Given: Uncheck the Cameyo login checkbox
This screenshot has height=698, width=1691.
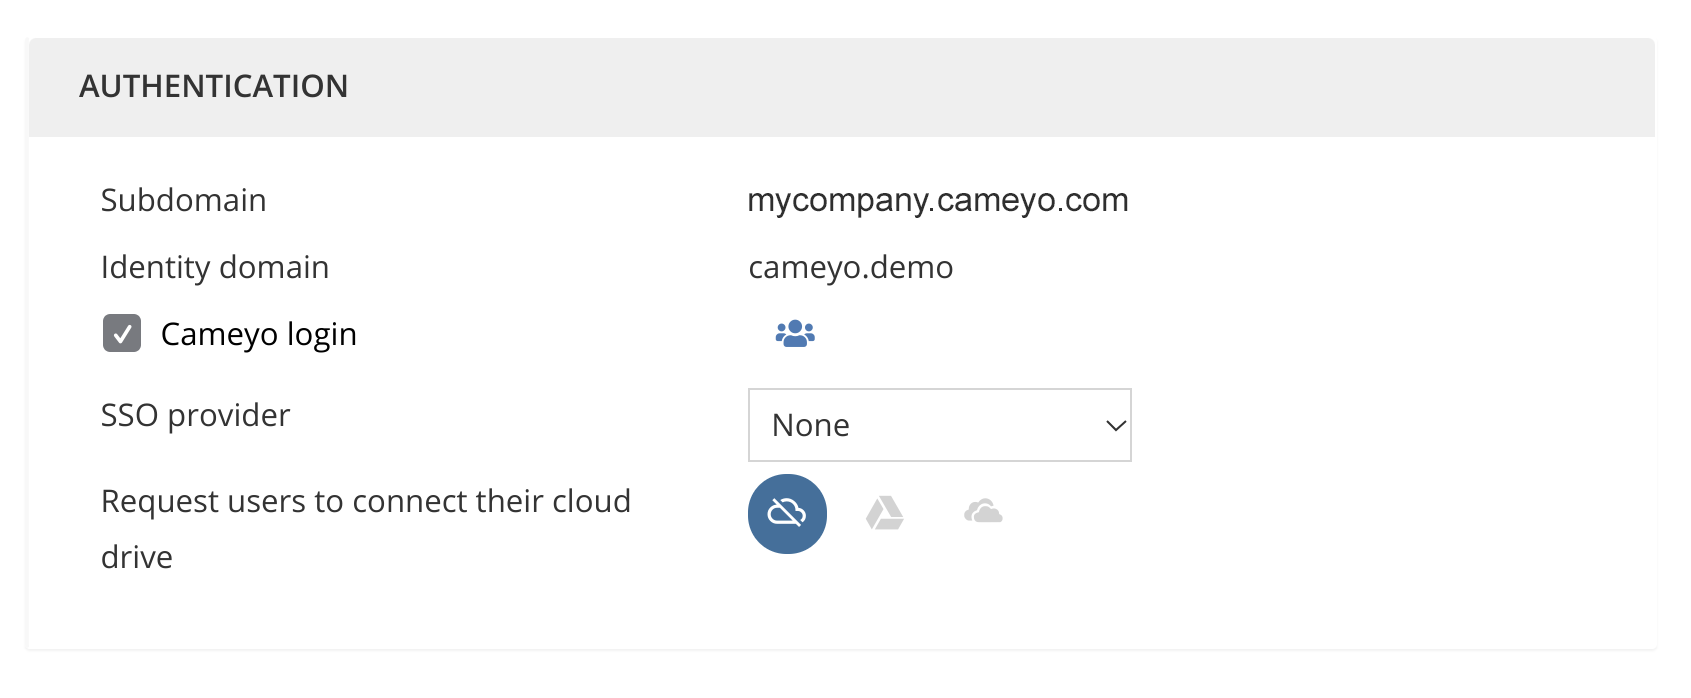Looking at the screenshot, I should 122,333.
